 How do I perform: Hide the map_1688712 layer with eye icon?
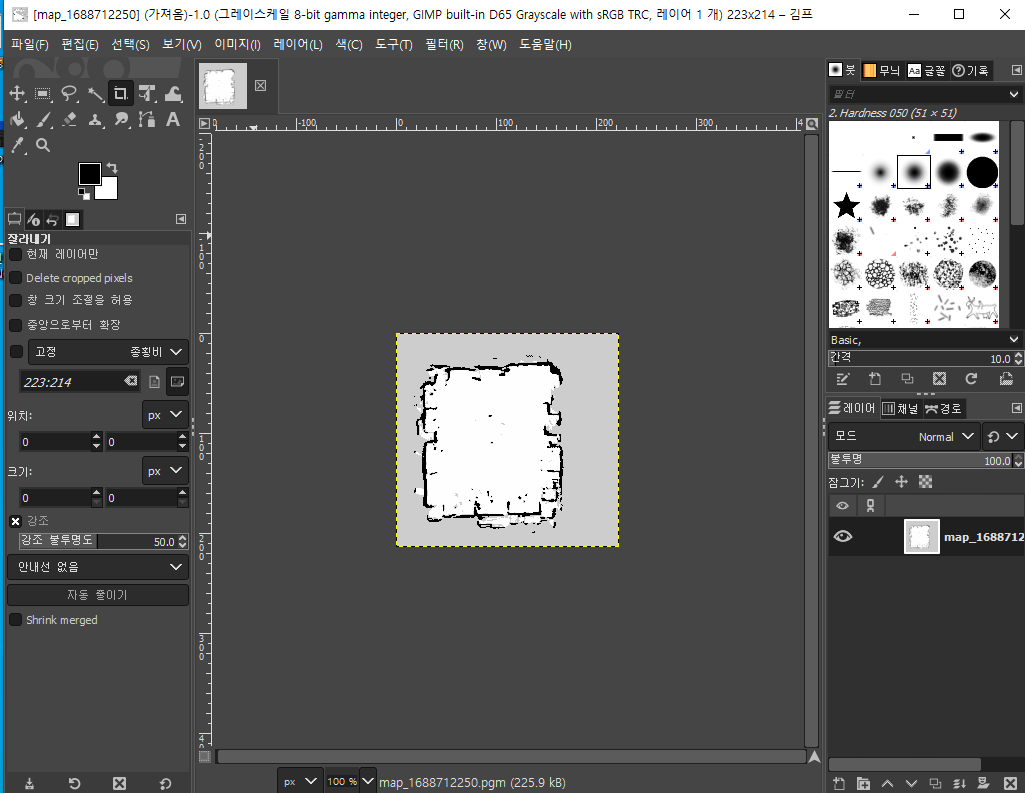[843, 537]
